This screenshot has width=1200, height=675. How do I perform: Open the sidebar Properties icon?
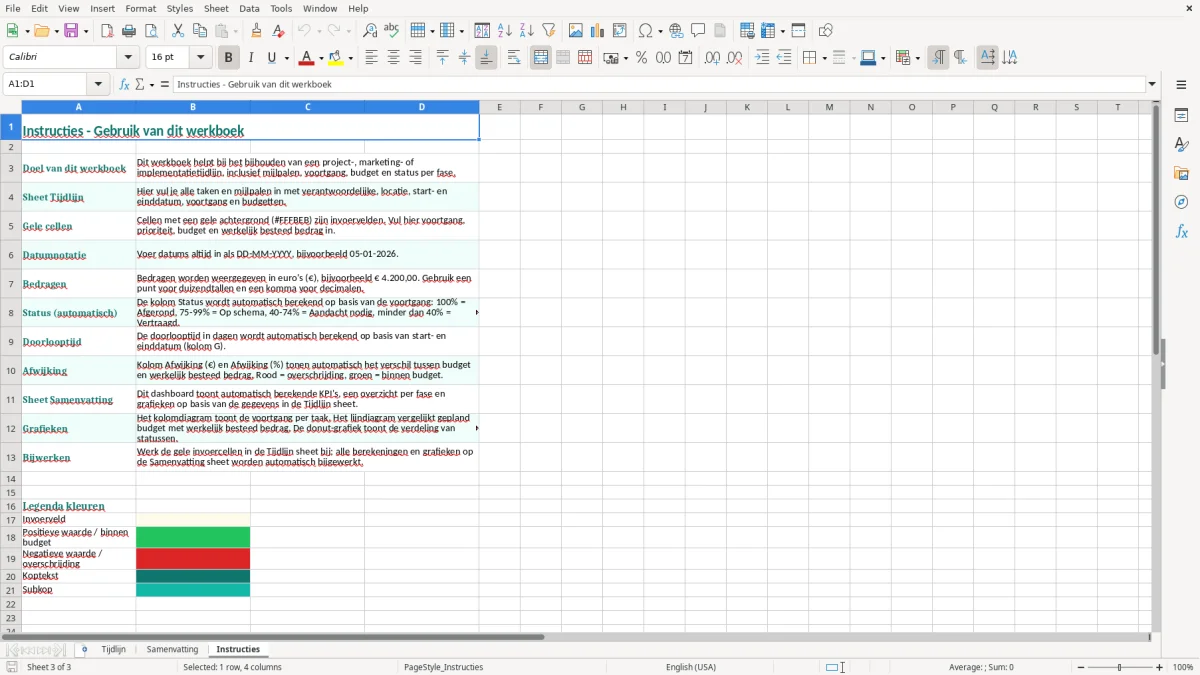(x=1181, y=115)
